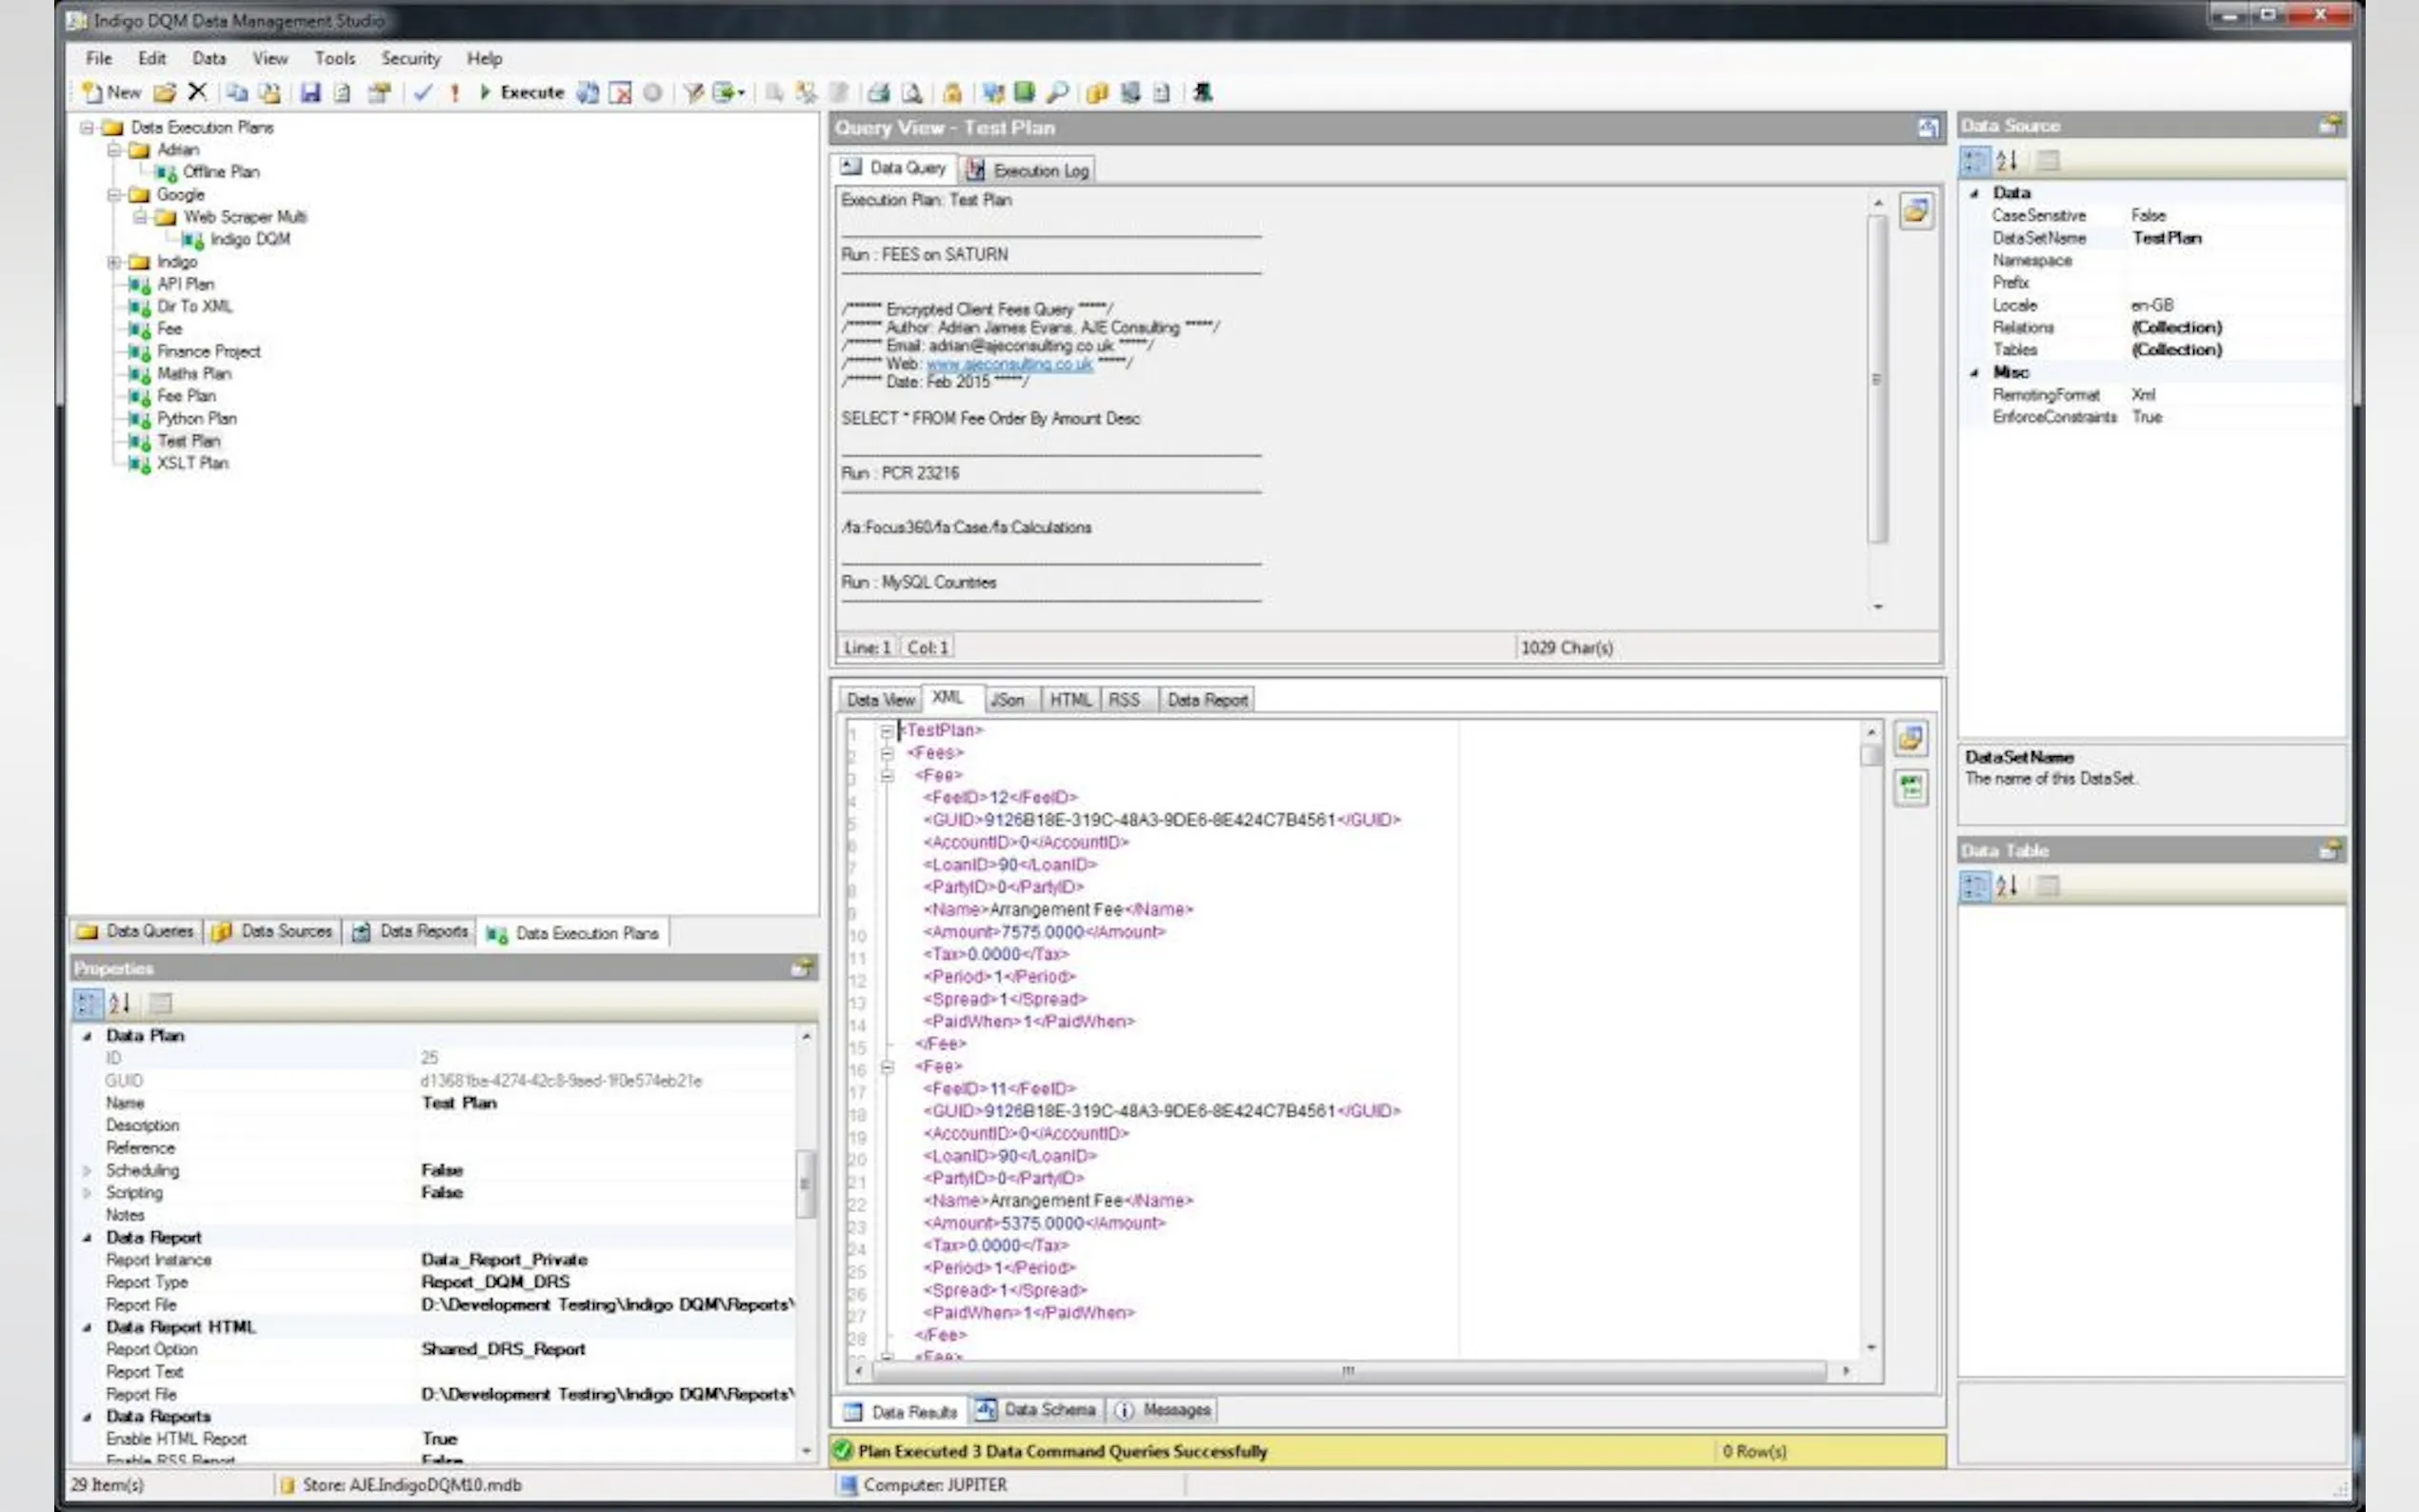The width and height of the screenshot is (2419, 1512).
Task: Switch to the JSon output tab
Action: coord(1008,700)
